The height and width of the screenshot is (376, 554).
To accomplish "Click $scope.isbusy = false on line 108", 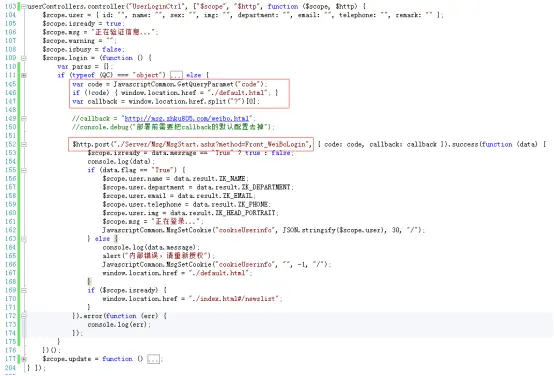I will pyautogui.click(x=83, y=49).
